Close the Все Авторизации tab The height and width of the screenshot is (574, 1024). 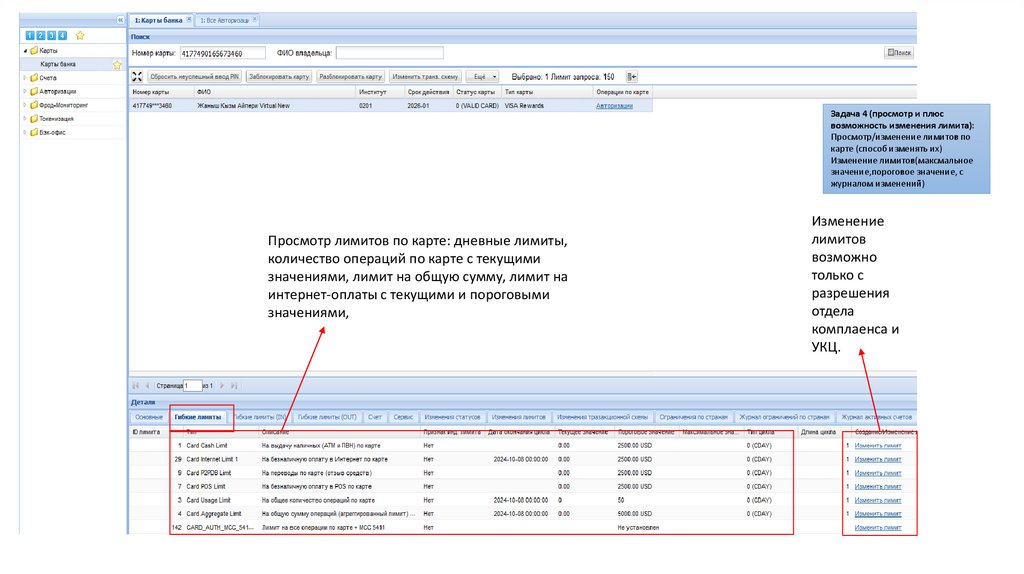pyautogui.click(x=254, y=20)
